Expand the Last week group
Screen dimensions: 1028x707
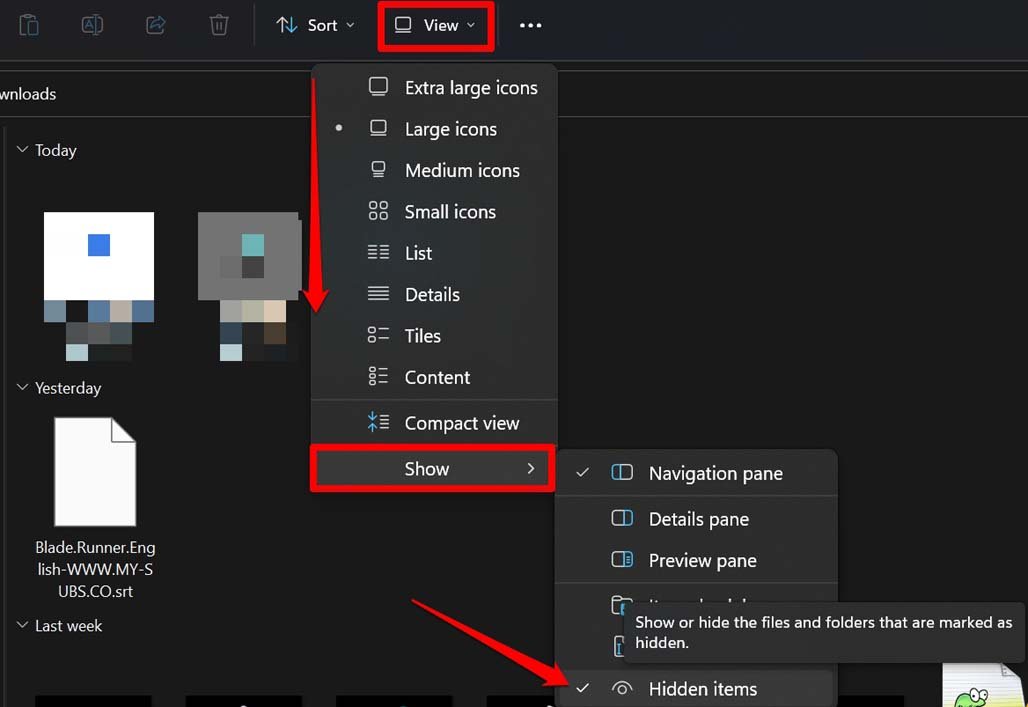point(22,625)
